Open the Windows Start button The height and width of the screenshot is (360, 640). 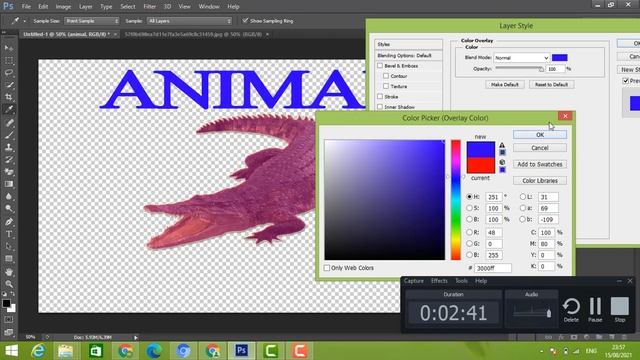[x=11, y=351]
